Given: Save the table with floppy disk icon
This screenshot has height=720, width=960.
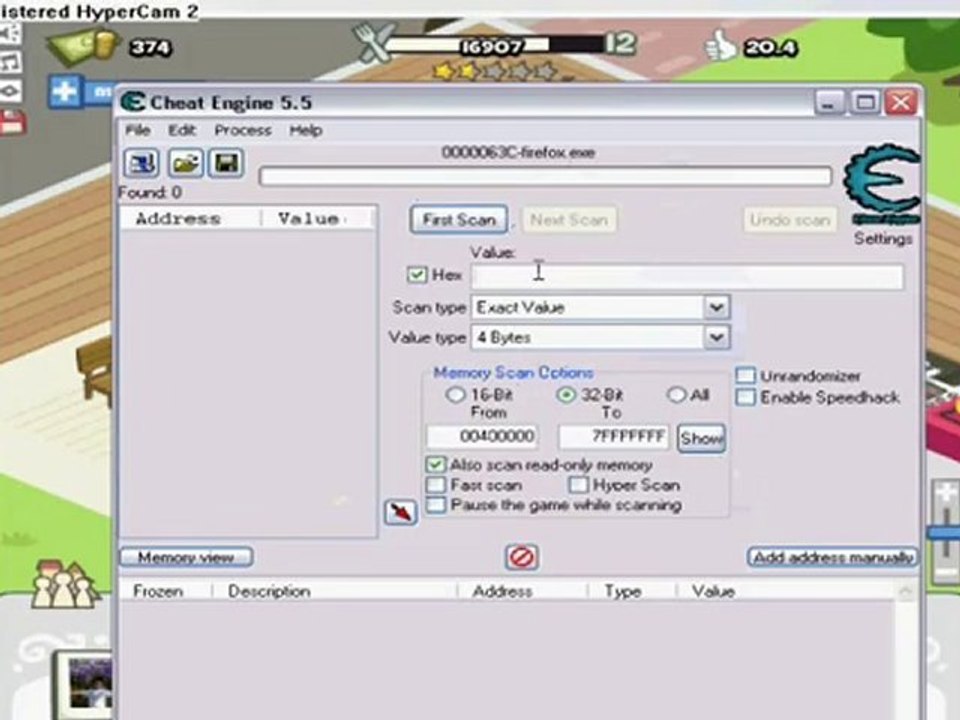Looking at the screenshot, I should [227, 163].
